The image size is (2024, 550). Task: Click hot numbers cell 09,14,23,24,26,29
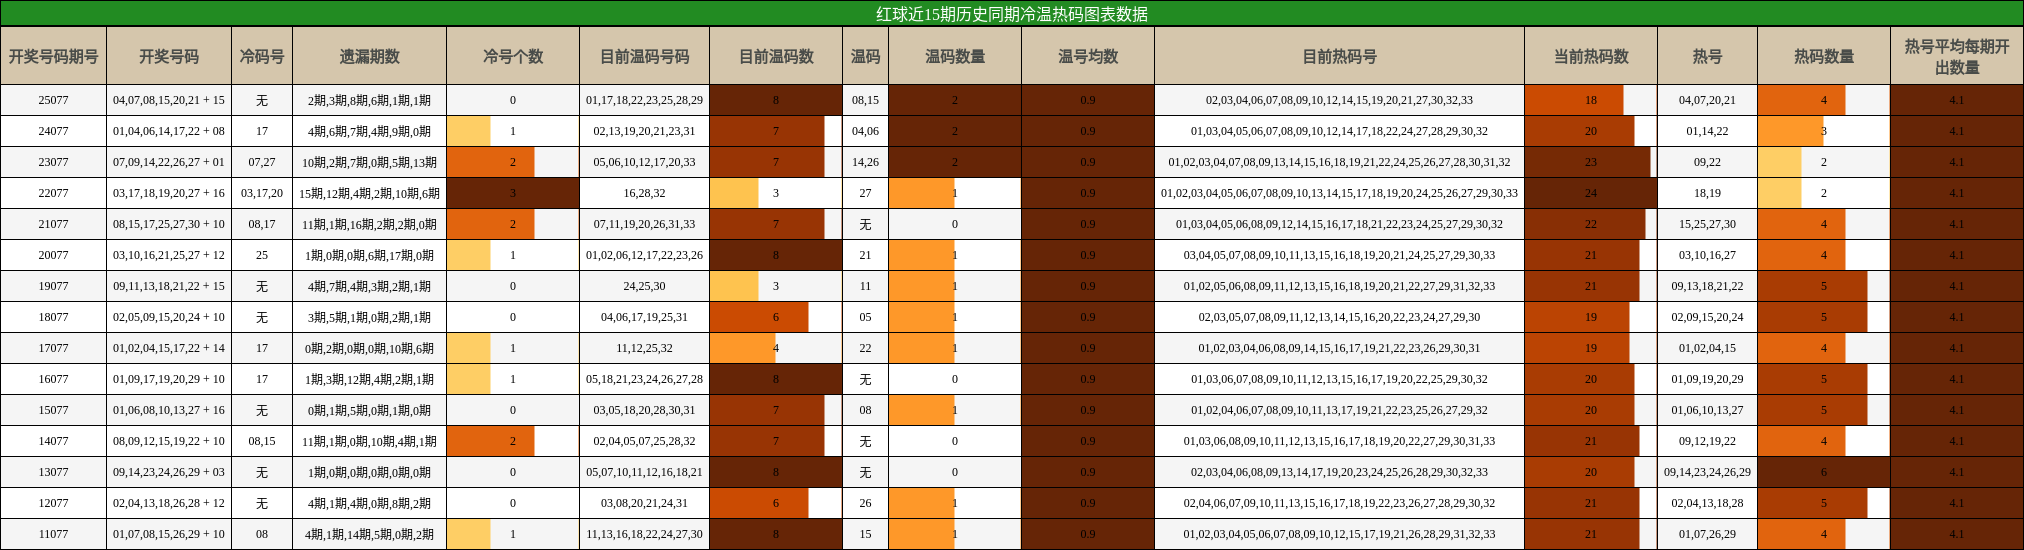1707,472
